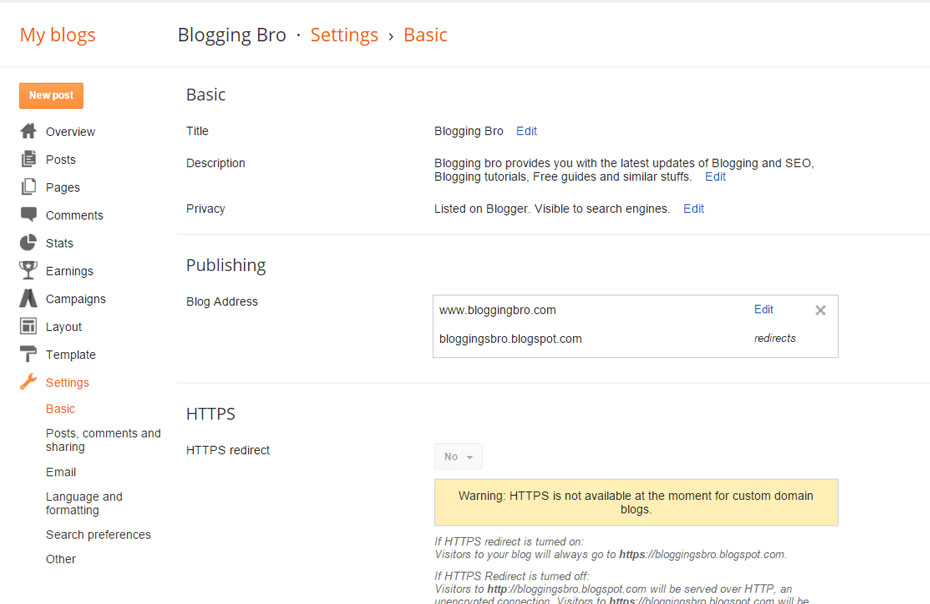The width and height of the screenshot is (930, 604).
Task: Click the HTTPS redirect label
Action: pyautogui.click(x=228, y=450)
